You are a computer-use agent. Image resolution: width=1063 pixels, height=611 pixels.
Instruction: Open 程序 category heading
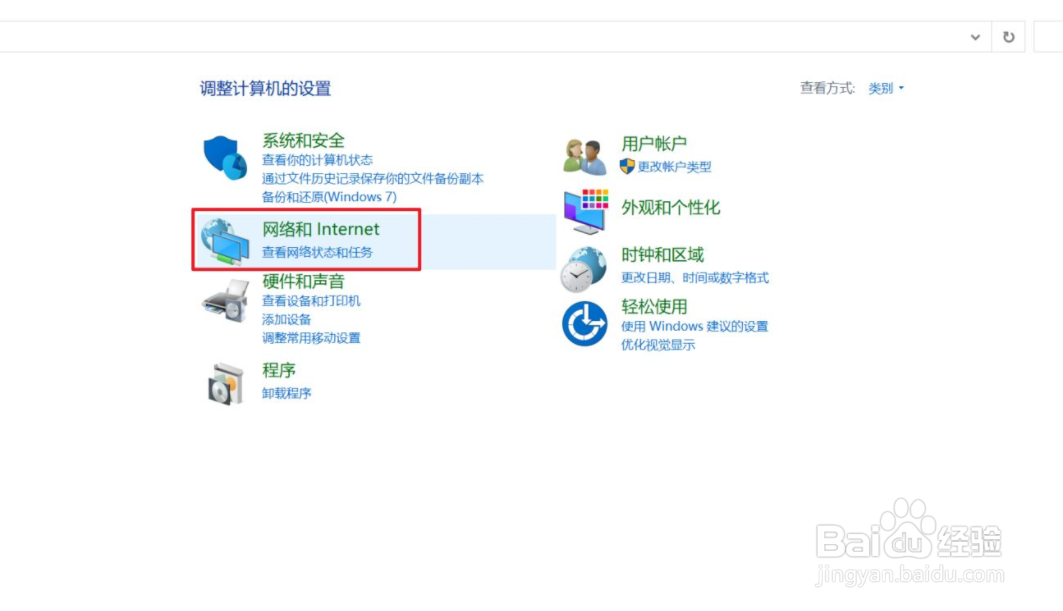point(279,370)
